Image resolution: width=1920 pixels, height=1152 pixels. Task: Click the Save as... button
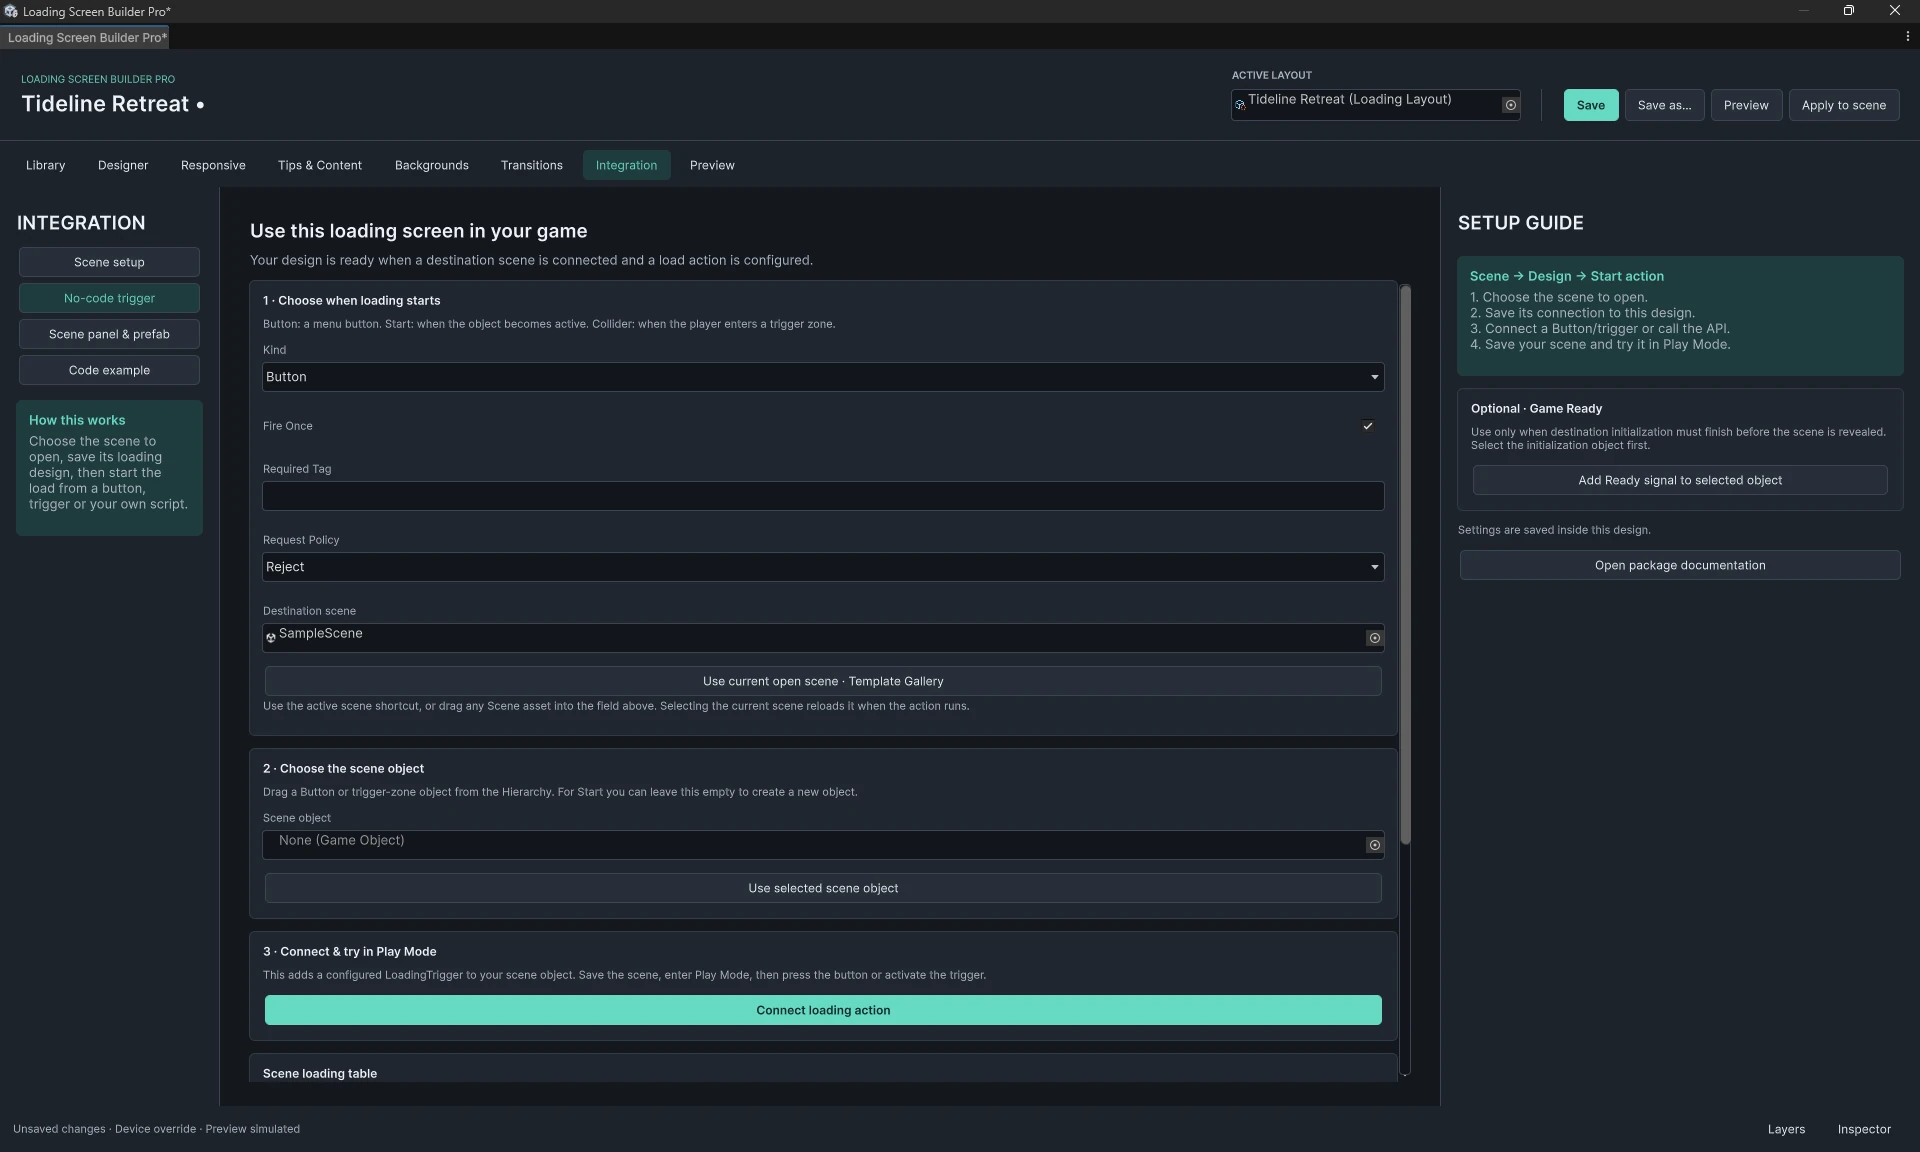[1665, 105]
